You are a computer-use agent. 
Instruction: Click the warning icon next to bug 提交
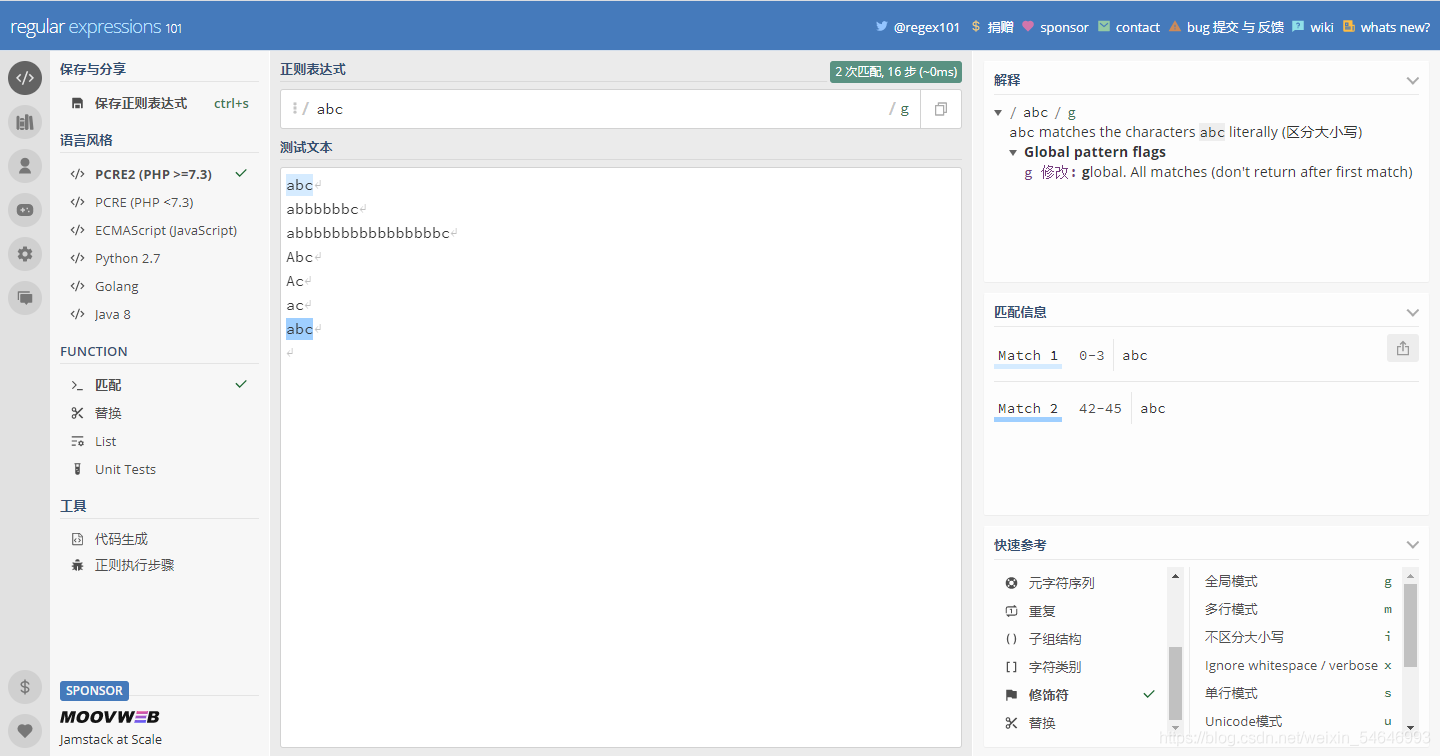point(1175,27)
